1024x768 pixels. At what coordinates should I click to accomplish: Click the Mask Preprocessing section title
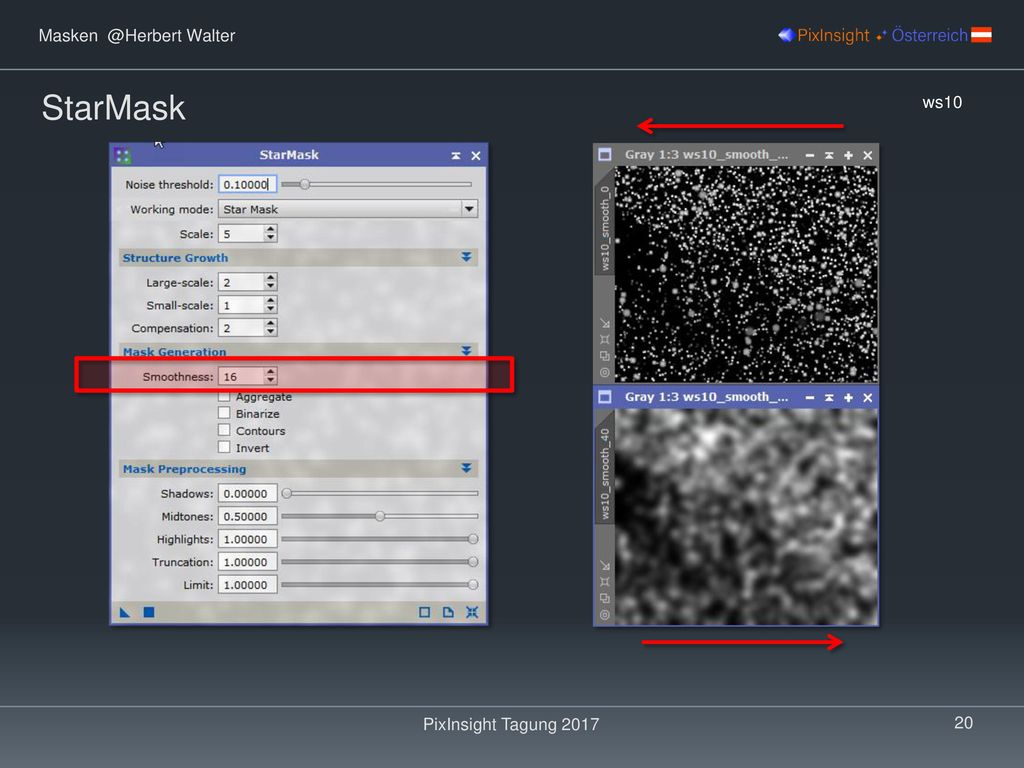(x=184, y=468)
